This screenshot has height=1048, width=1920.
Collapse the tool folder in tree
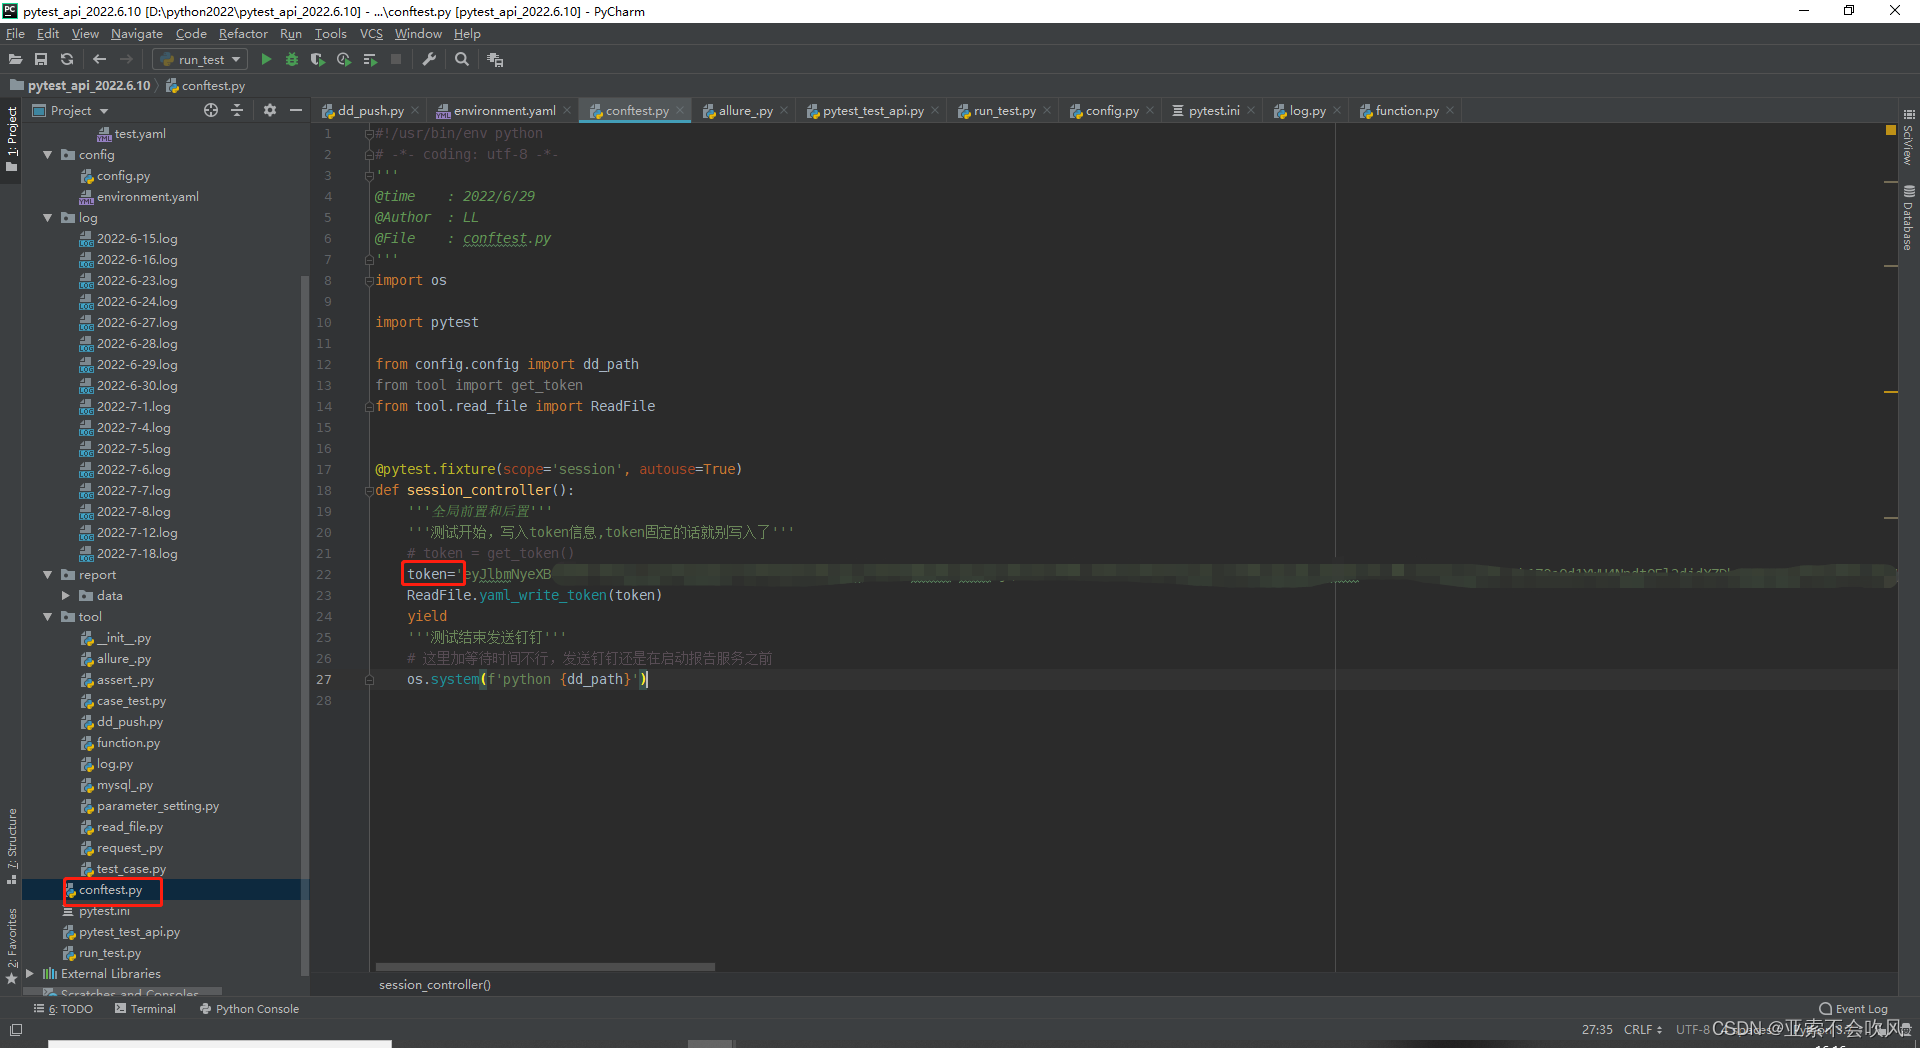coord(47,617)
